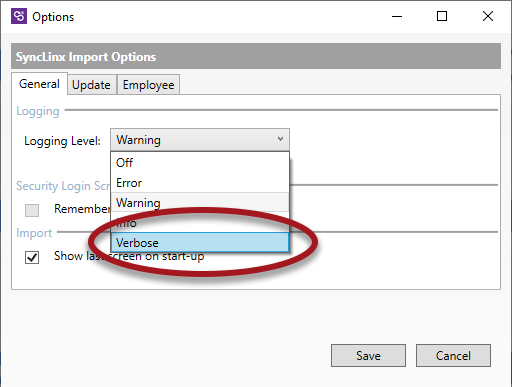The image size is (512, 387).
Task: Click the Import section heading
Action: tap(34, 233)
